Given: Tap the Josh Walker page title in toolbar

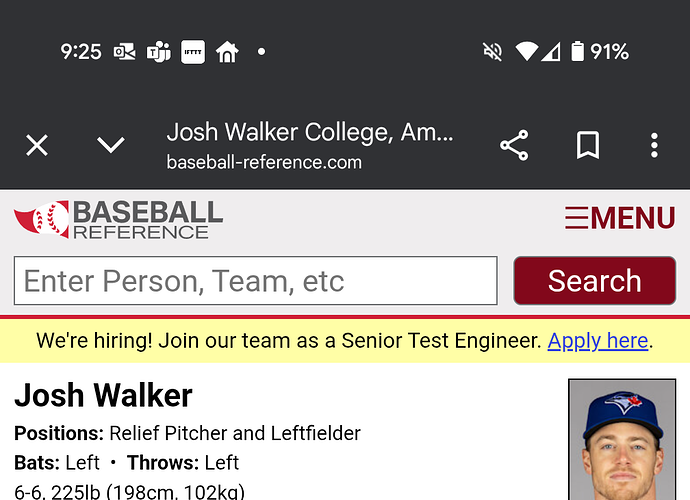Looking at the screenshot, I should tap(310, 132).
